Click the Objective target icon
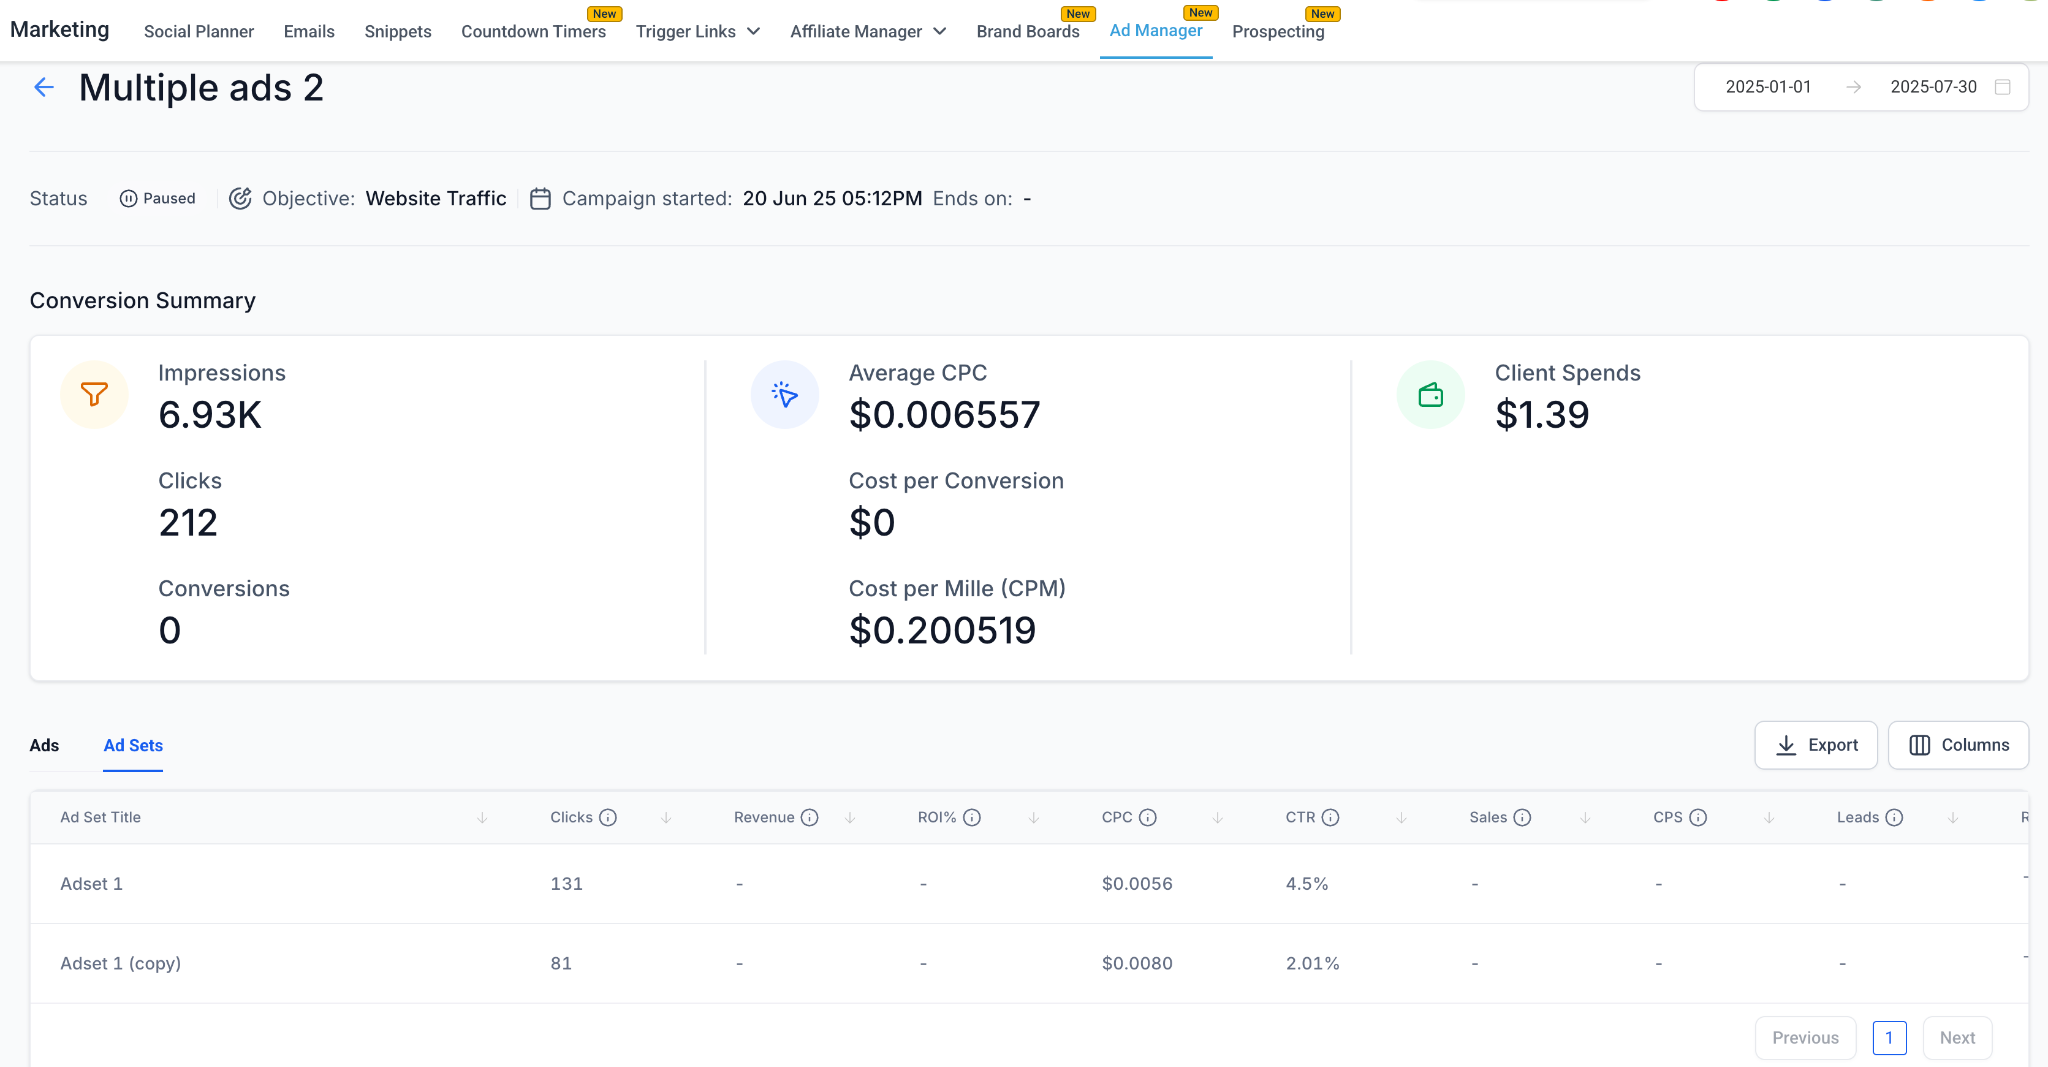The width and height of the screenshot is (2048, 1067). pyautogui.click(x=240, y=199)
